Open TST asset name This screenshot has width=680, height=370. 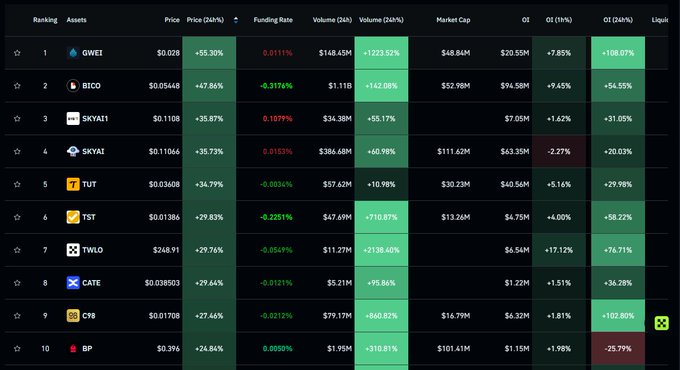click(x=89, y=217)
